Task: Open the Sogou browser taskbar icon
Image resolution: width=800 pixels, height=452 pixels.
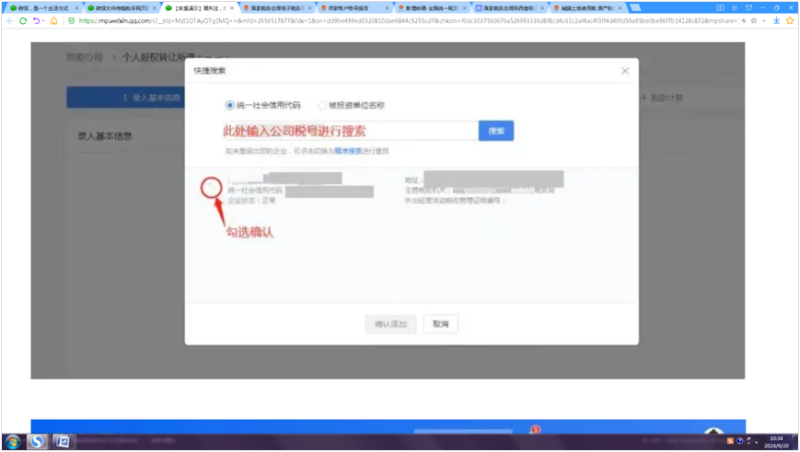Action: click(39, 441)
